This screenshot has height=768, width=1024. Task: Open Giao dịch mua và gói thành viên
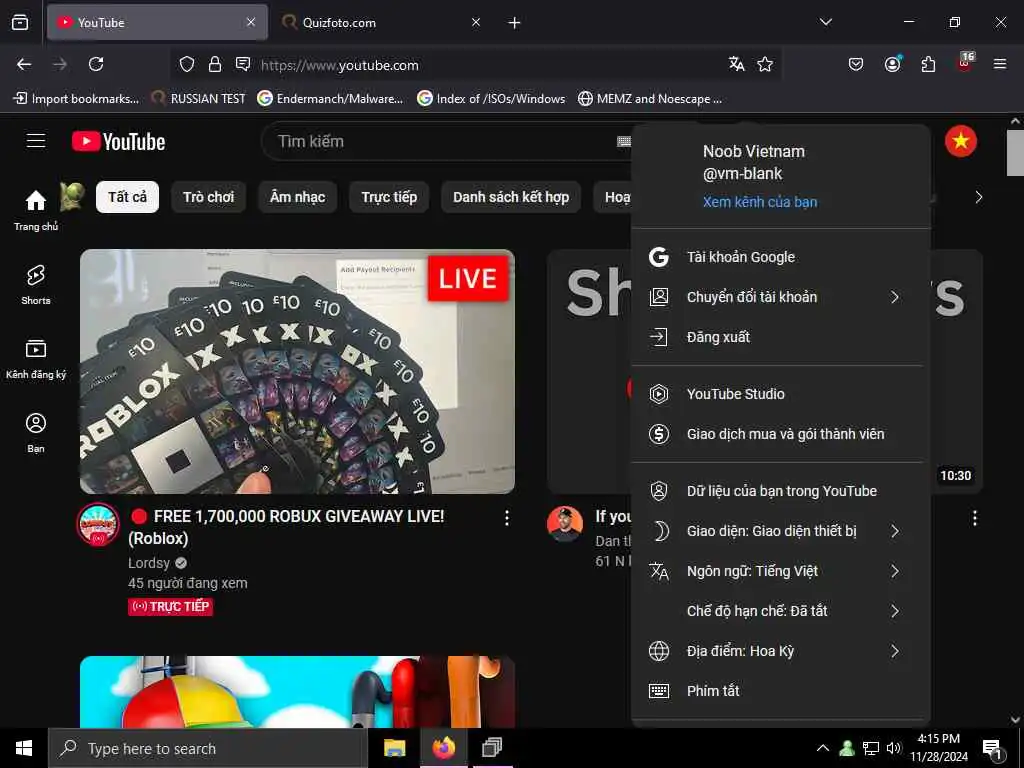780,434
